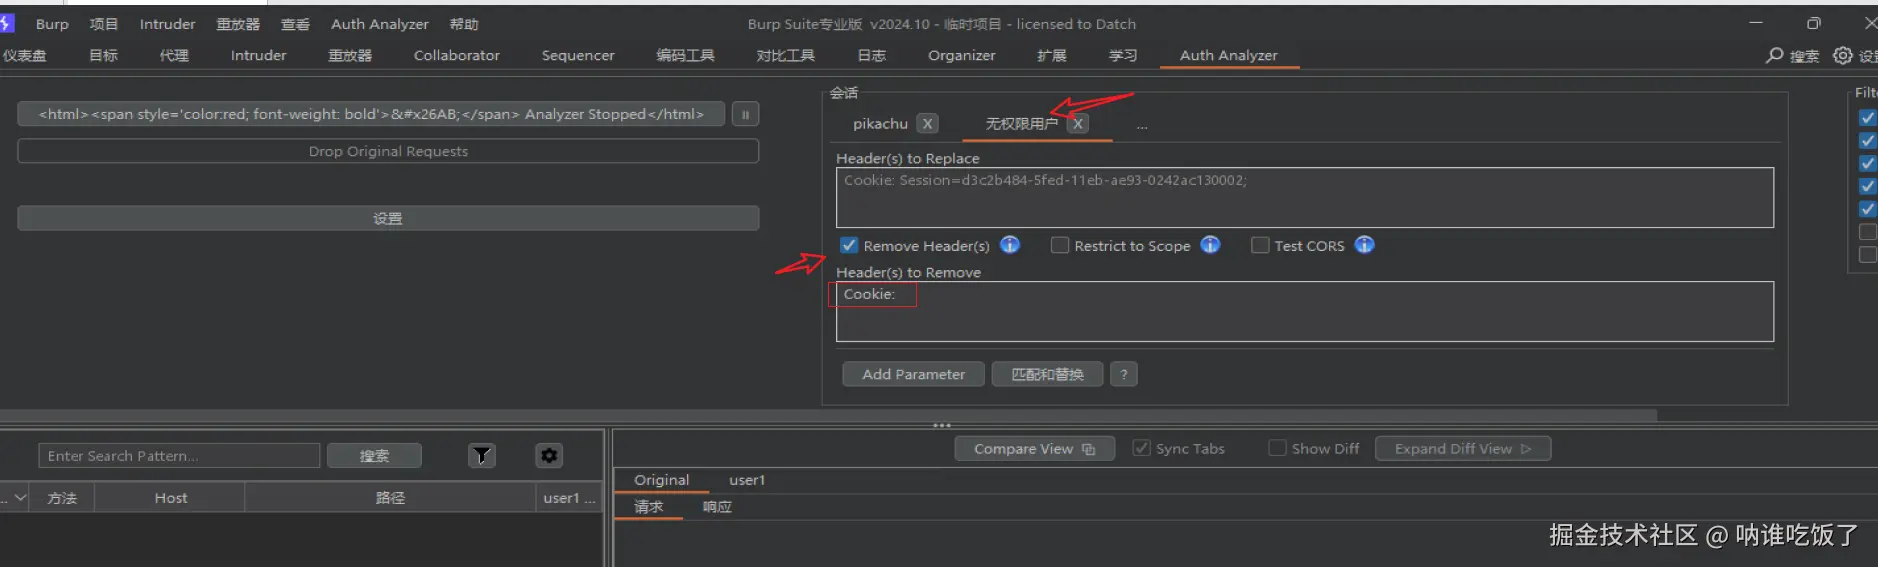The height and width of the screenshot is (567, 1878).
Task: Show info for Remove Header(s)
Action: click(1010, 245)
